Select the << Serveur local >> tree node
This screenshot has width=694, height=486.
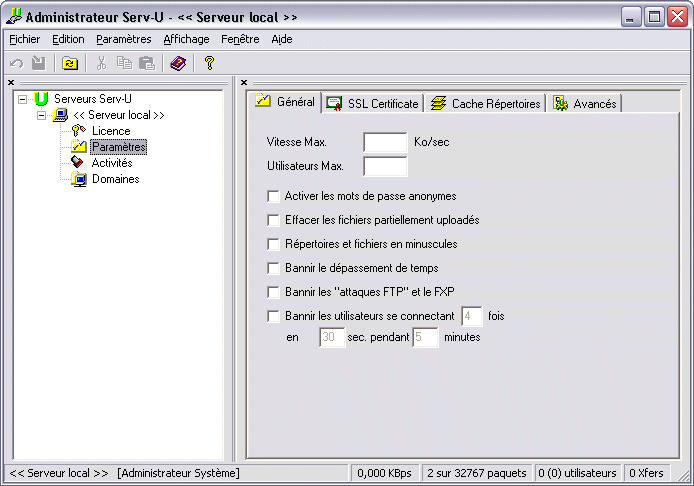[x=119, y=115]
